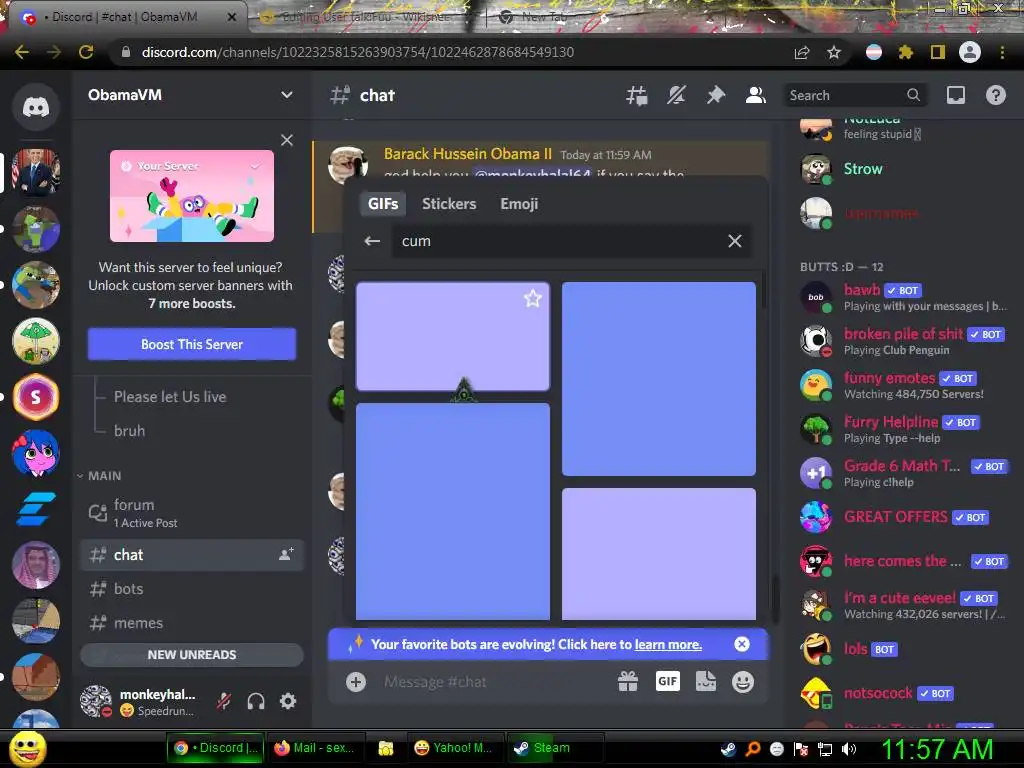Dismiss the bots evolving notice
Image resolution: width=1024 pixels, height=768 pixels.
coord(742,645)
